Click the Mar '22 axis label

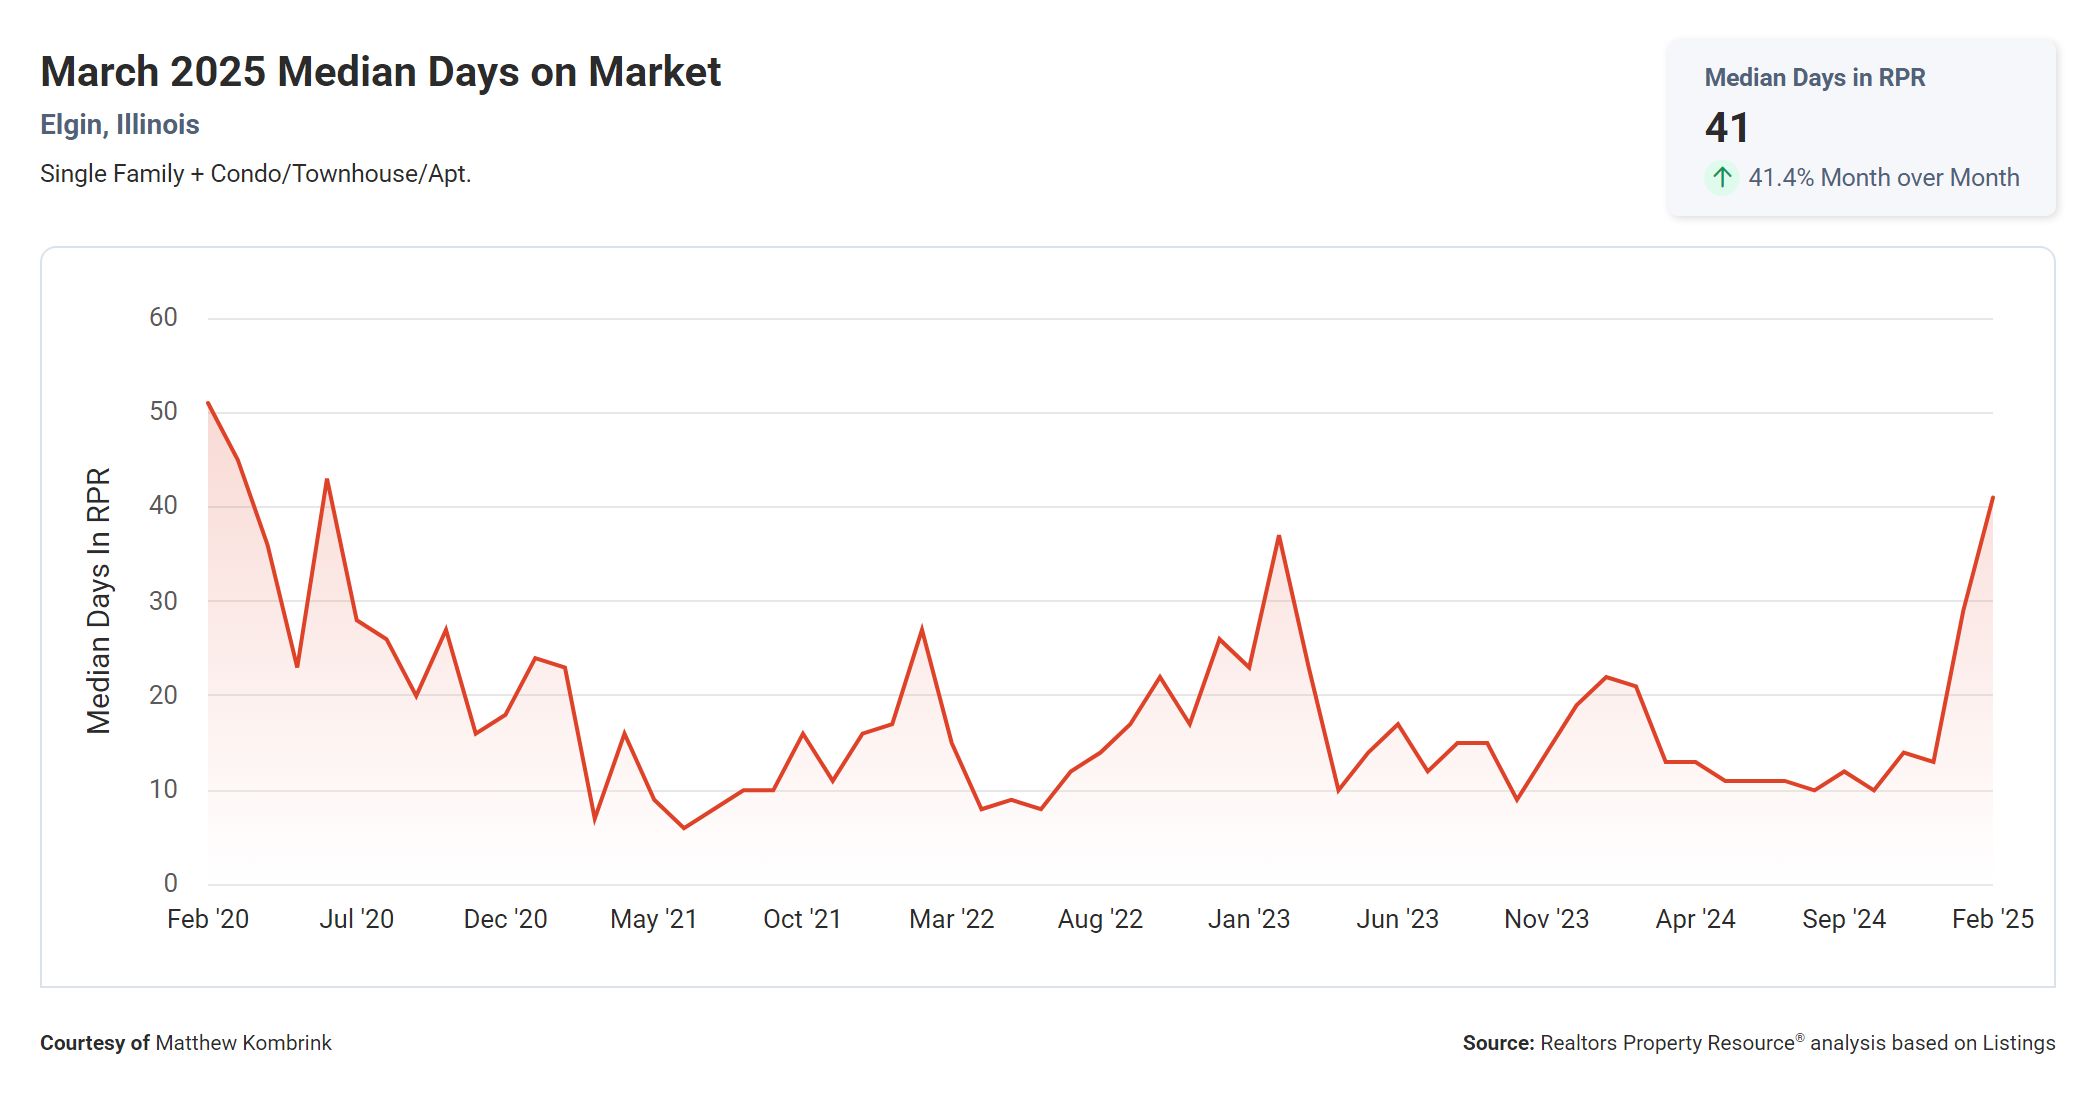click(x=951, y=919)
